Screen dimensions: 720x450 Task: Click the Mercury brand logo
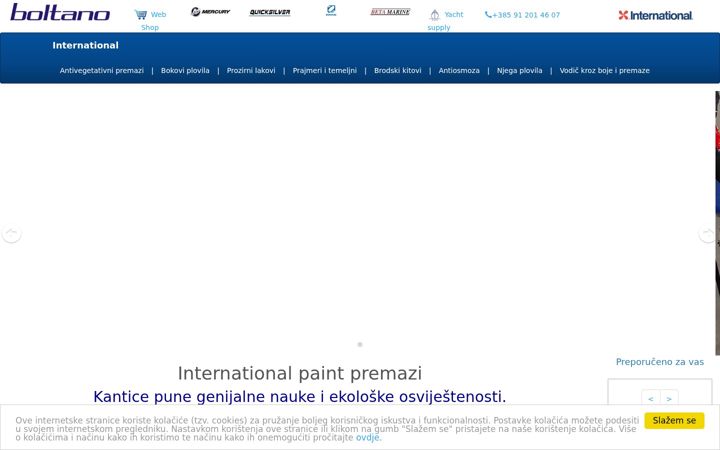[210, 11]
